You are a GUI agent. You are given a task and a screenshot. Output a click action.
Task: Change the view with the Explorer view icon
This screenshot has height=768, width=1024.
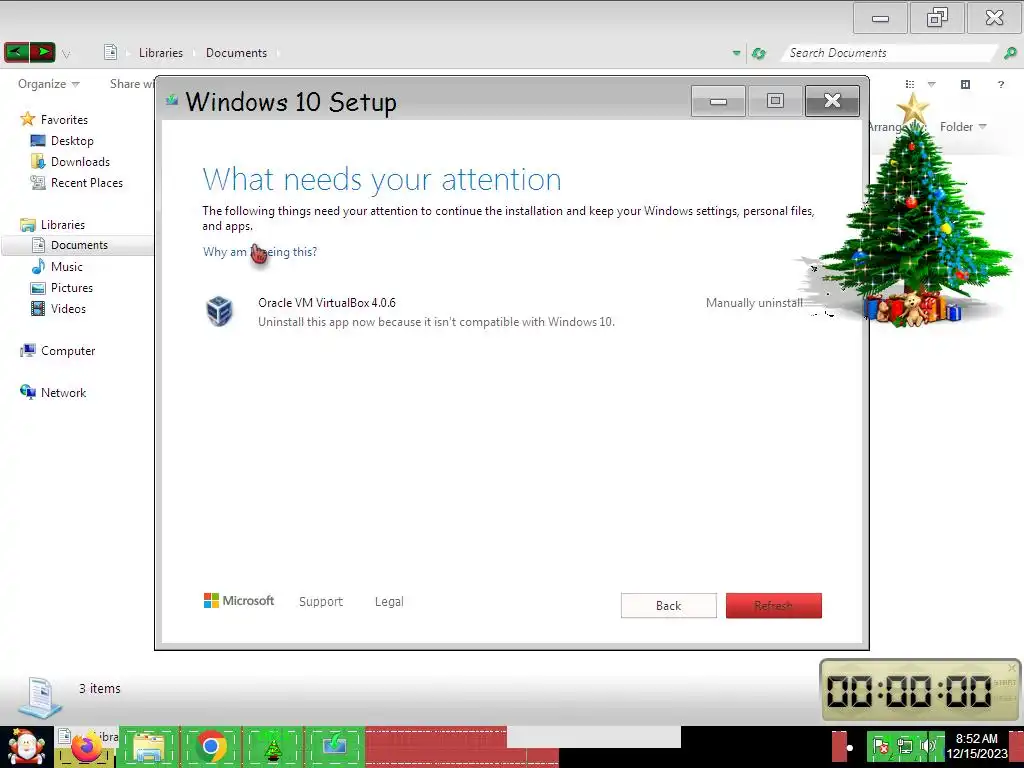click(x=910, y=84)
